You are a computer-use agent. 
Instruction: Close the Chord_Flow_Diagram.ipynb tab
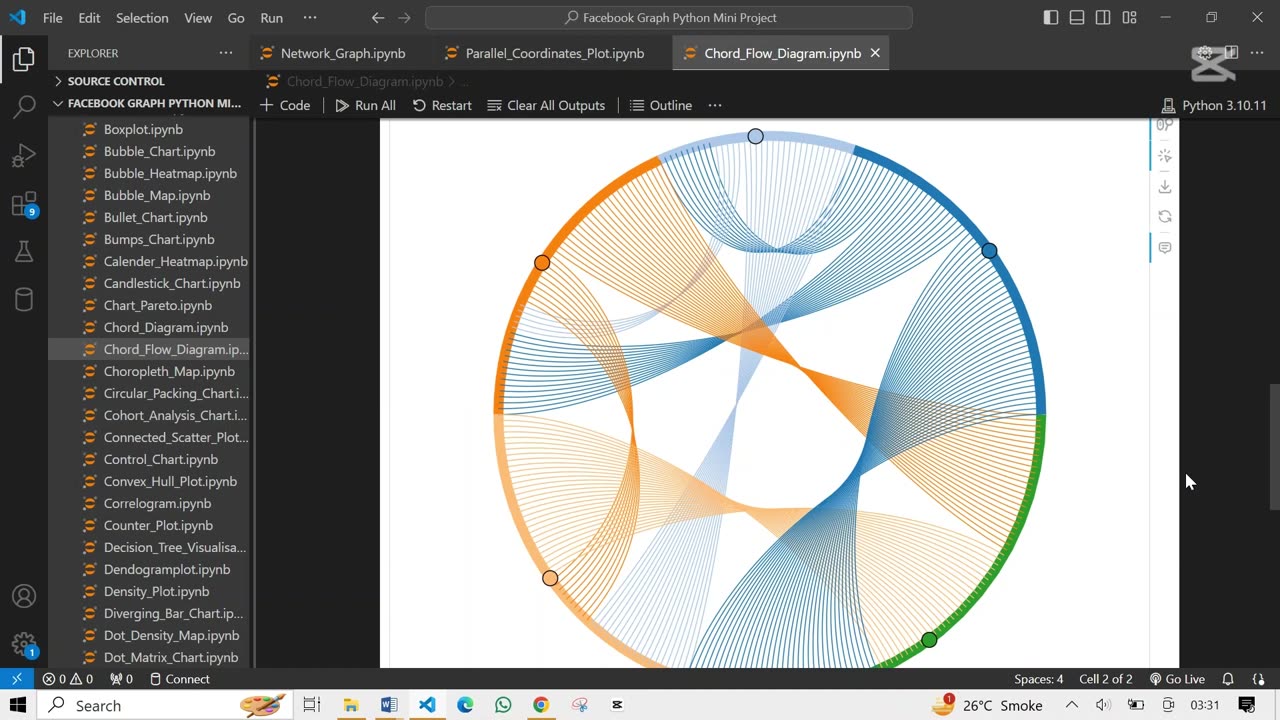(875, 53)
